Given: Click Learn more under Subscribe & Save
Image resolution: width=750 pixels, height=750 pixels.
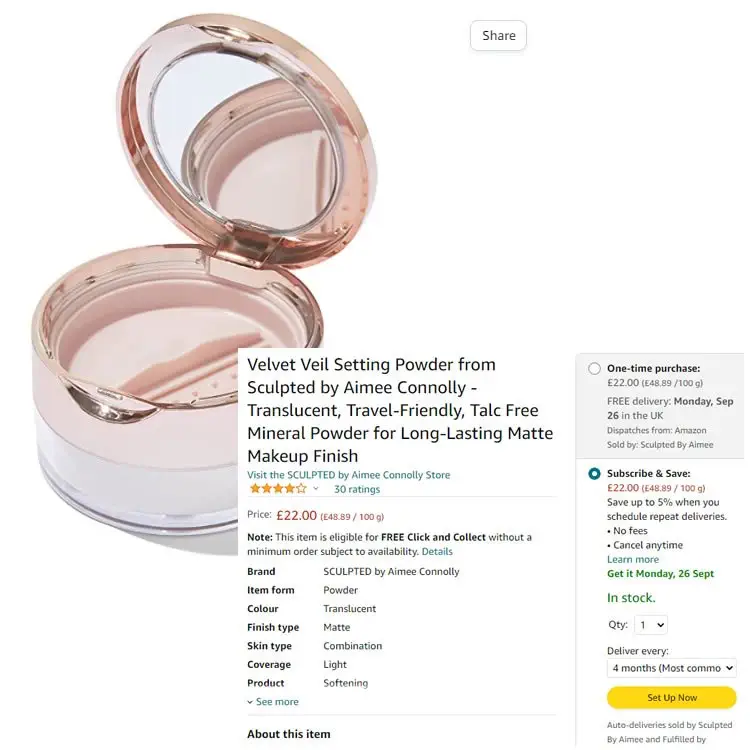Looking at the screenshot, I should coord(633,560).
